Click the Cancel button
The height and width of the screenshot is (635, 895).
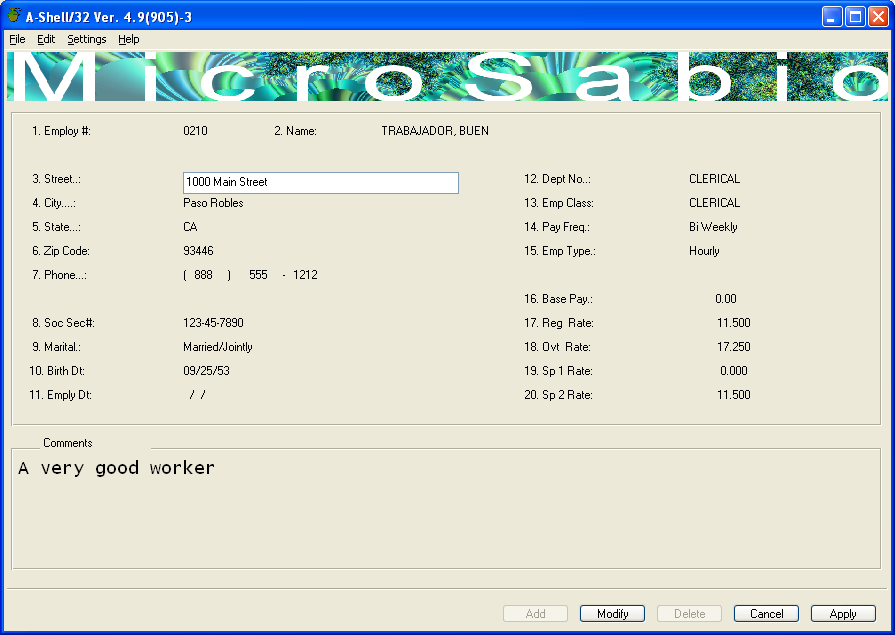(x=766, y=614)
